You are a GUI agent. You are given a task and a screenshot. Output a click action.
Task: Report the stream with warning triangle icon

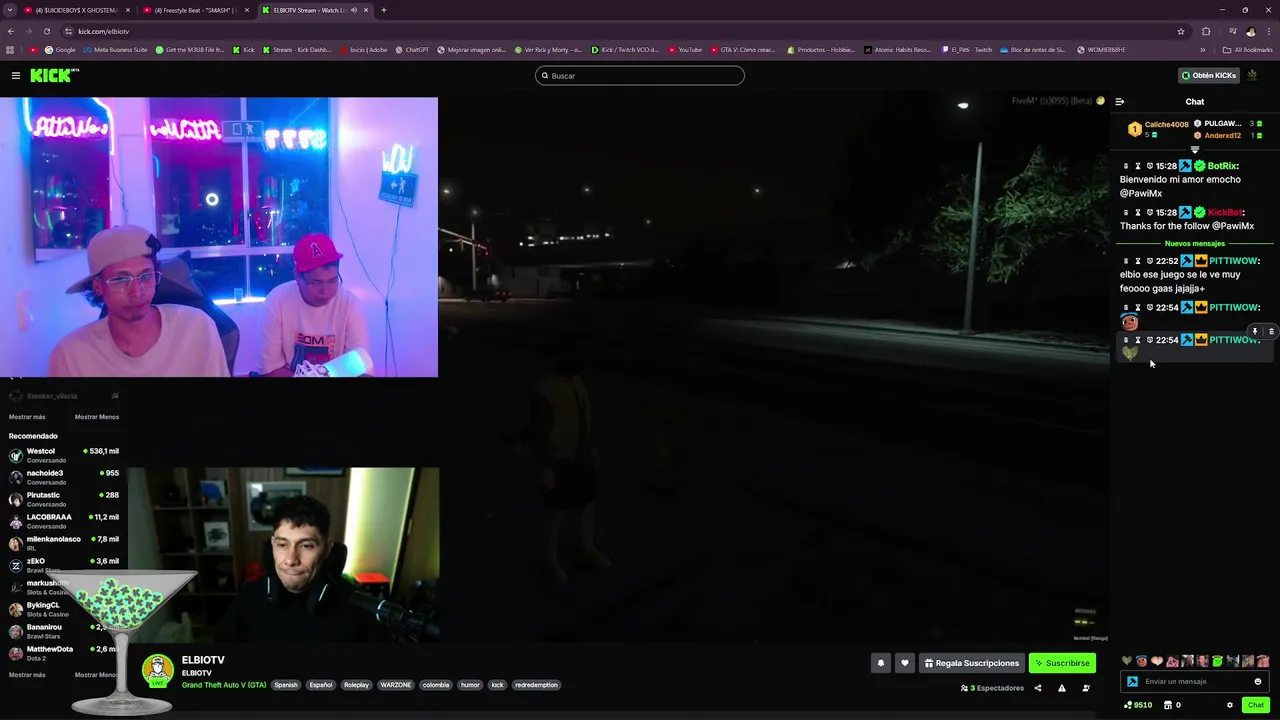point(1061,688)
